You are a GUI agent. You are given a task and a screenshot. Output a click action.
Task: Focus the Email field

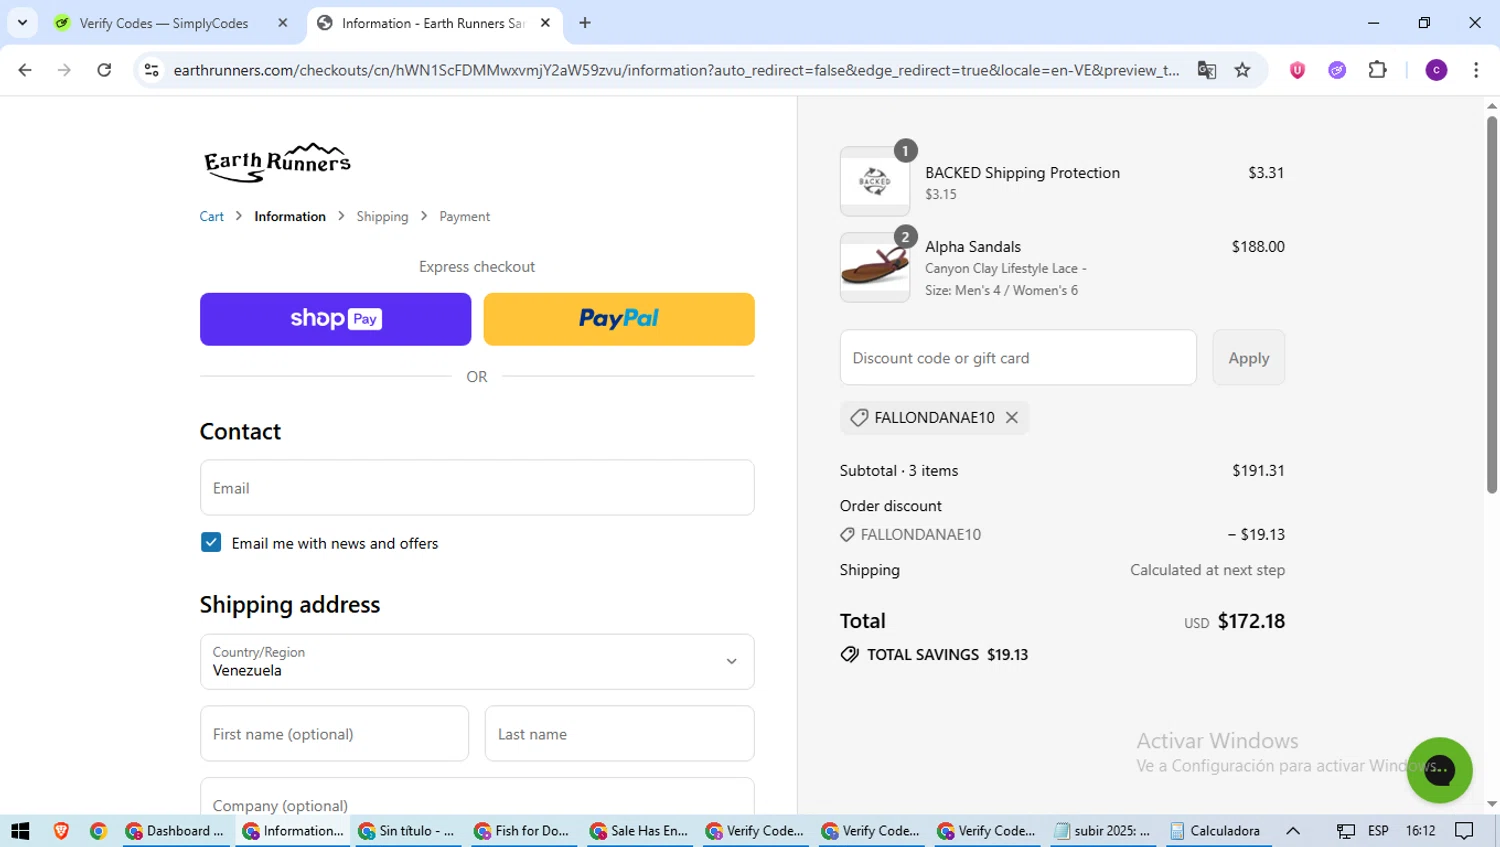point(477,488)
